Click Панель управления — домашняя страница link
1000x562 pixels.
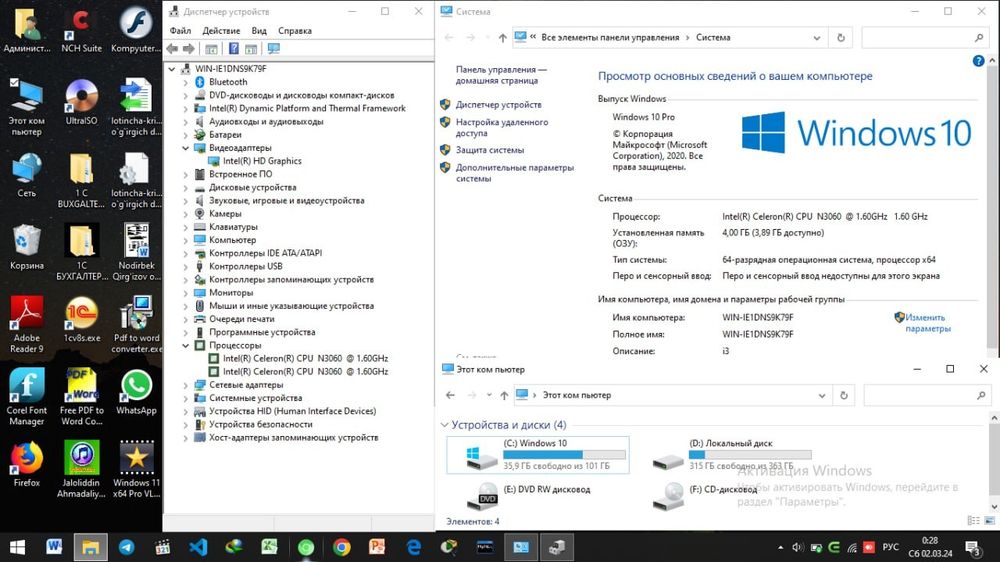(501, 75)
